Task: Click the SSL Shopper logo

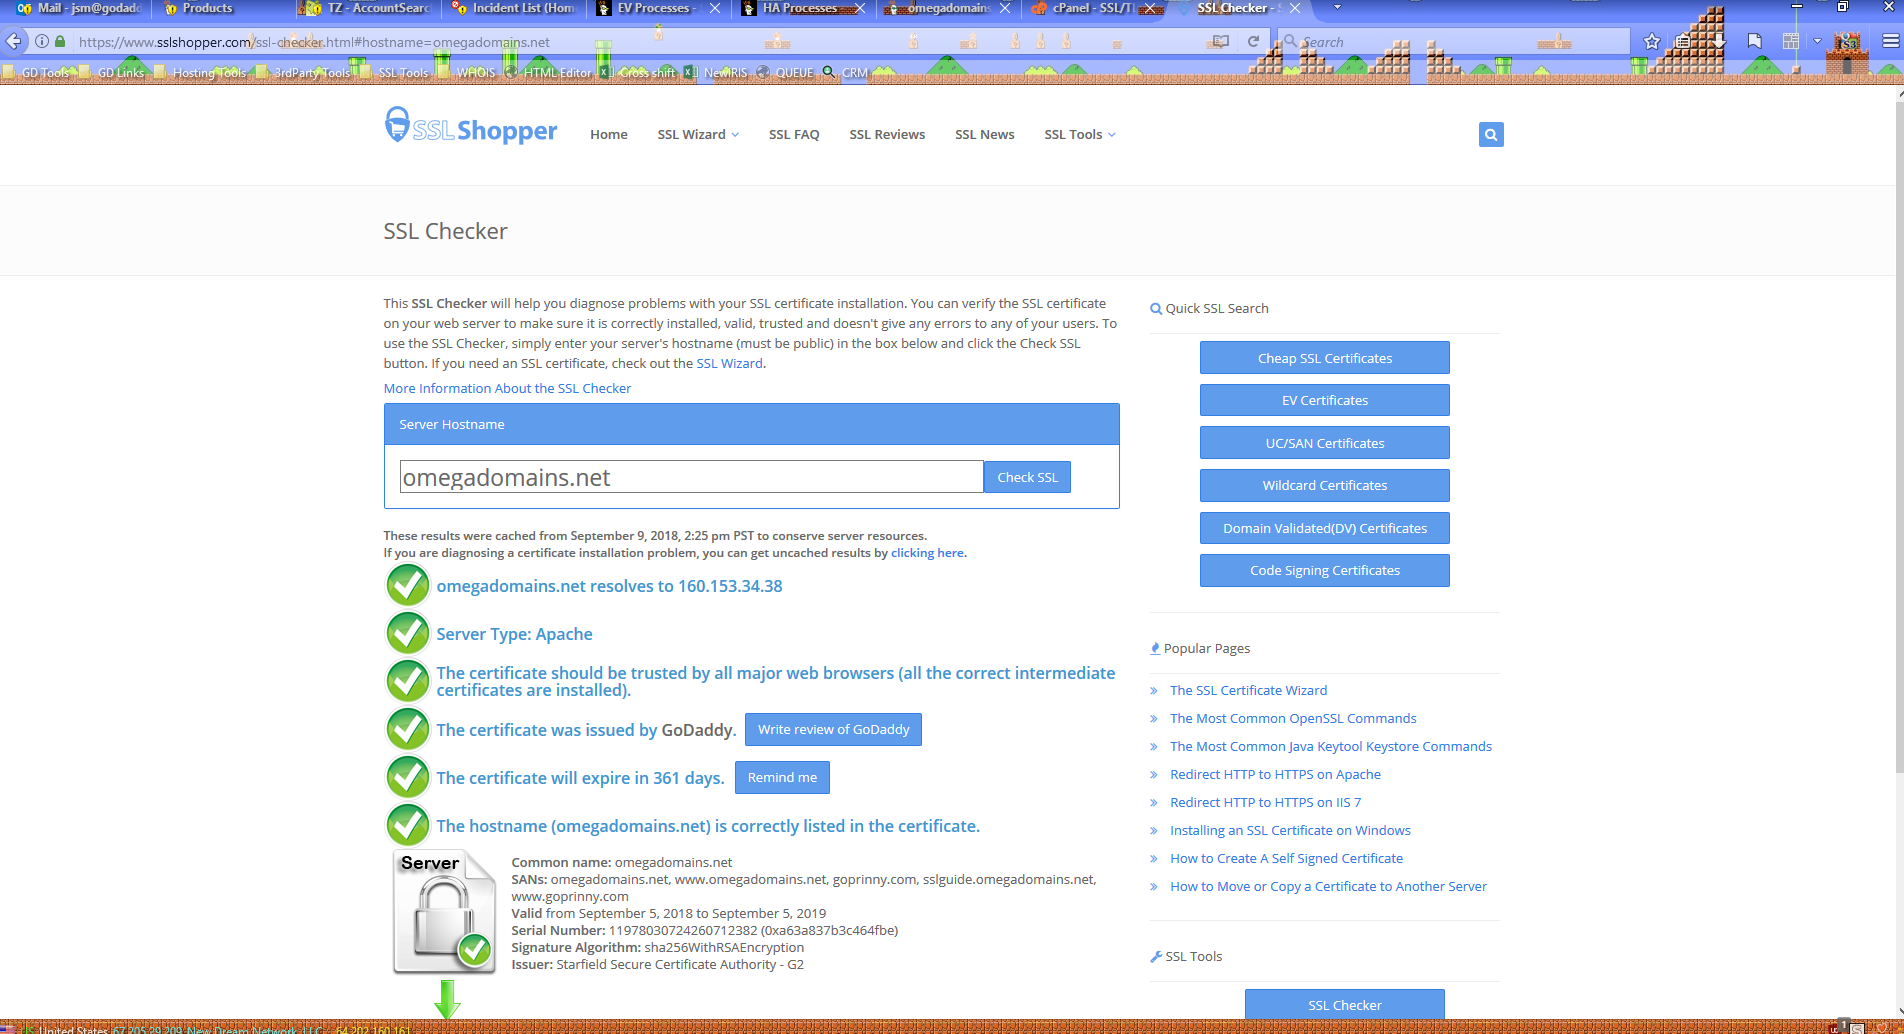Action: point(471,128)
